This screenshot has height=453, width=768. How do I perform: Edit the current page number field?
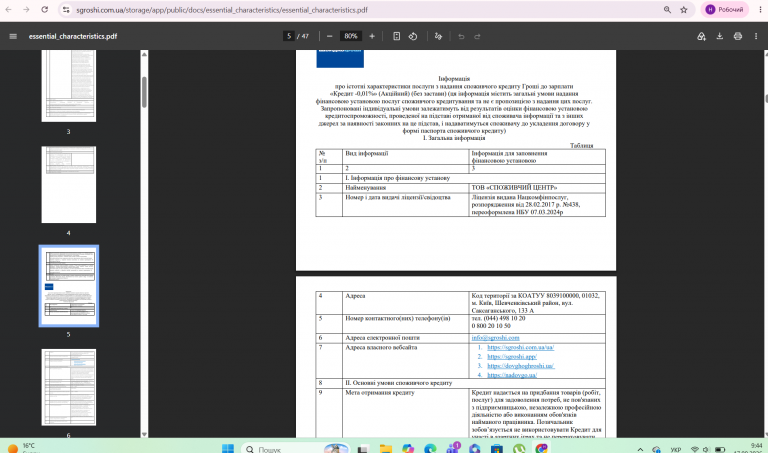[x=288, y=36]
